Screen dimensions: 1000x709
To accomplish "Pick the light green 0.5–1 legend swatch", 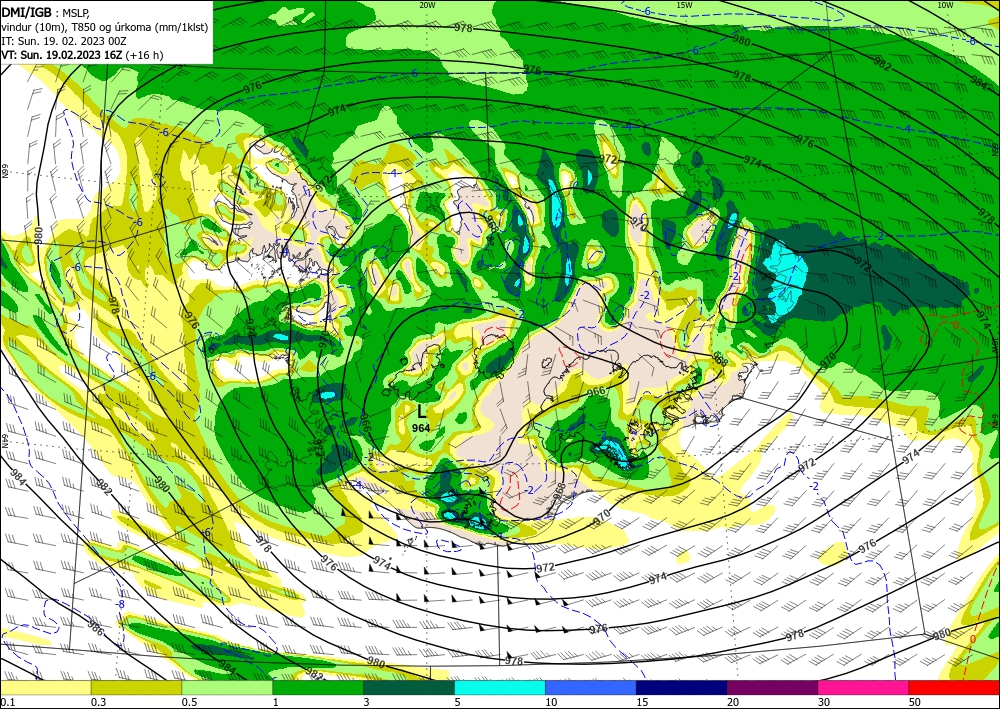I will click(227, 688).
